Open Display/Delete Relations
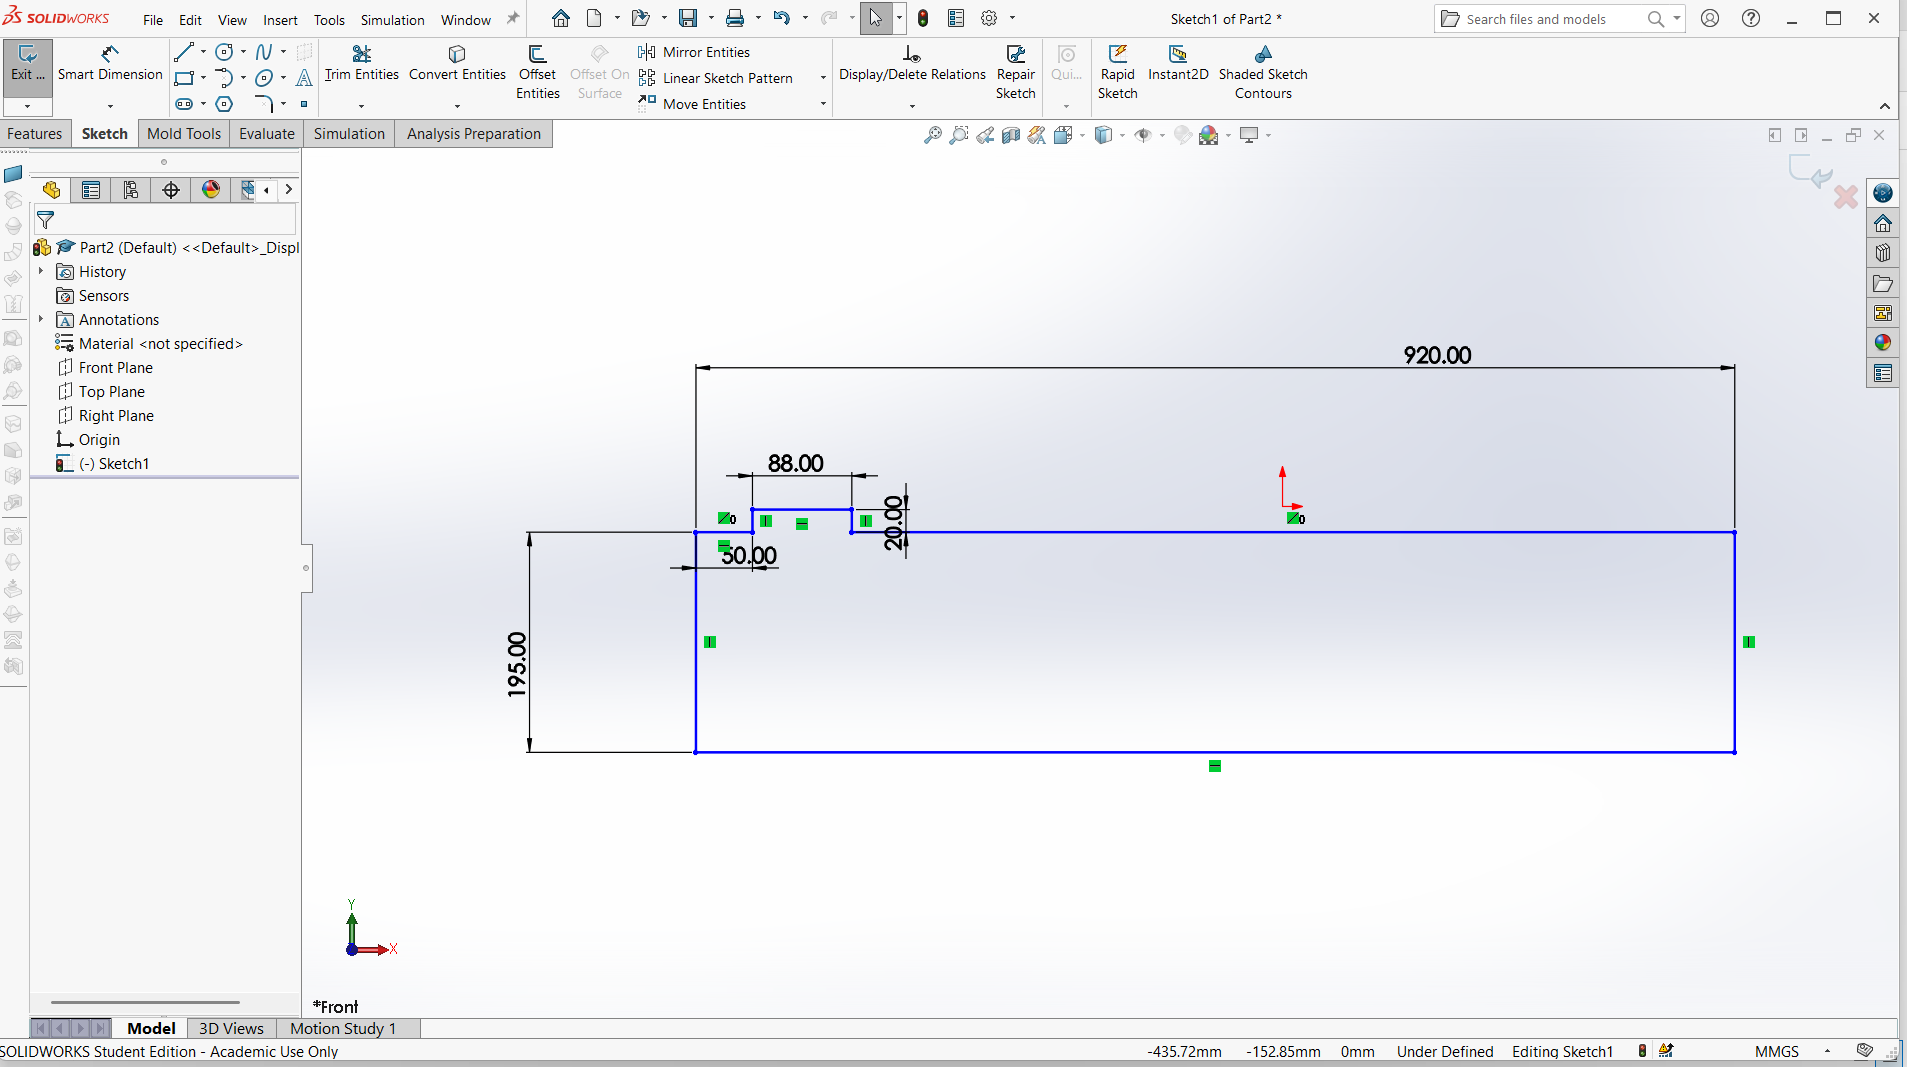Screen dimensions: 1907x1067 point(912,64)
